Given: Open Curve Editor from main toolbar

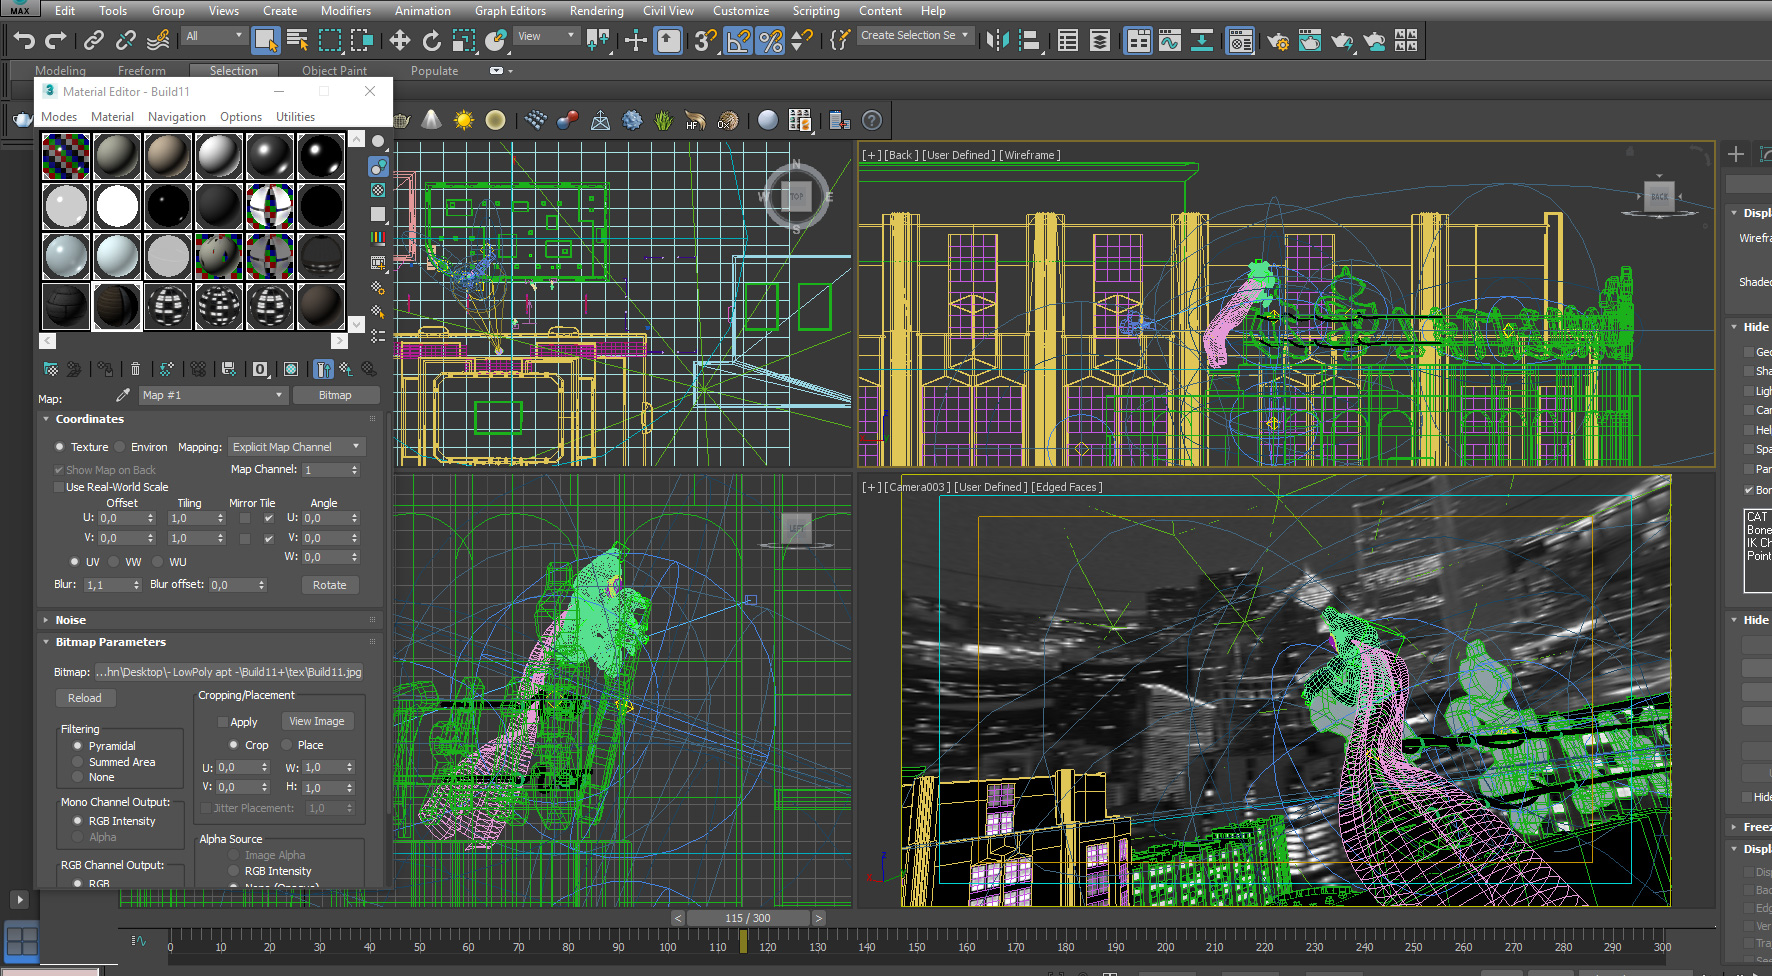Looking at the screenshot, I should pyautogui.click(x=1169, y=41).
